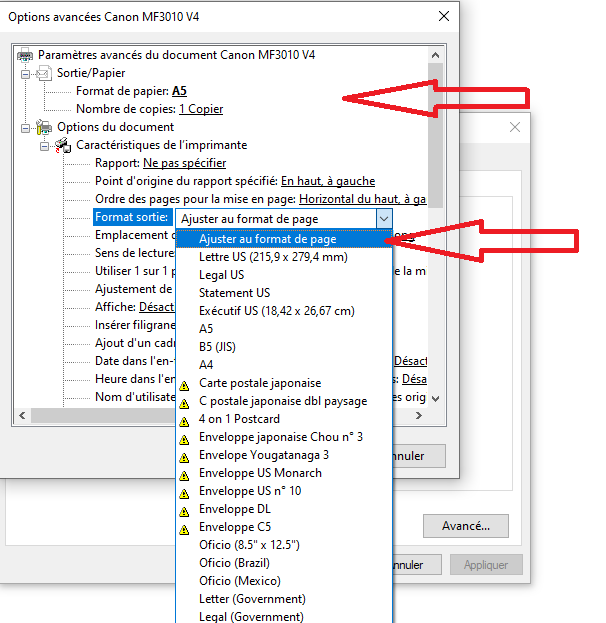Collapse the Options du document node

(x=25, y=127)
